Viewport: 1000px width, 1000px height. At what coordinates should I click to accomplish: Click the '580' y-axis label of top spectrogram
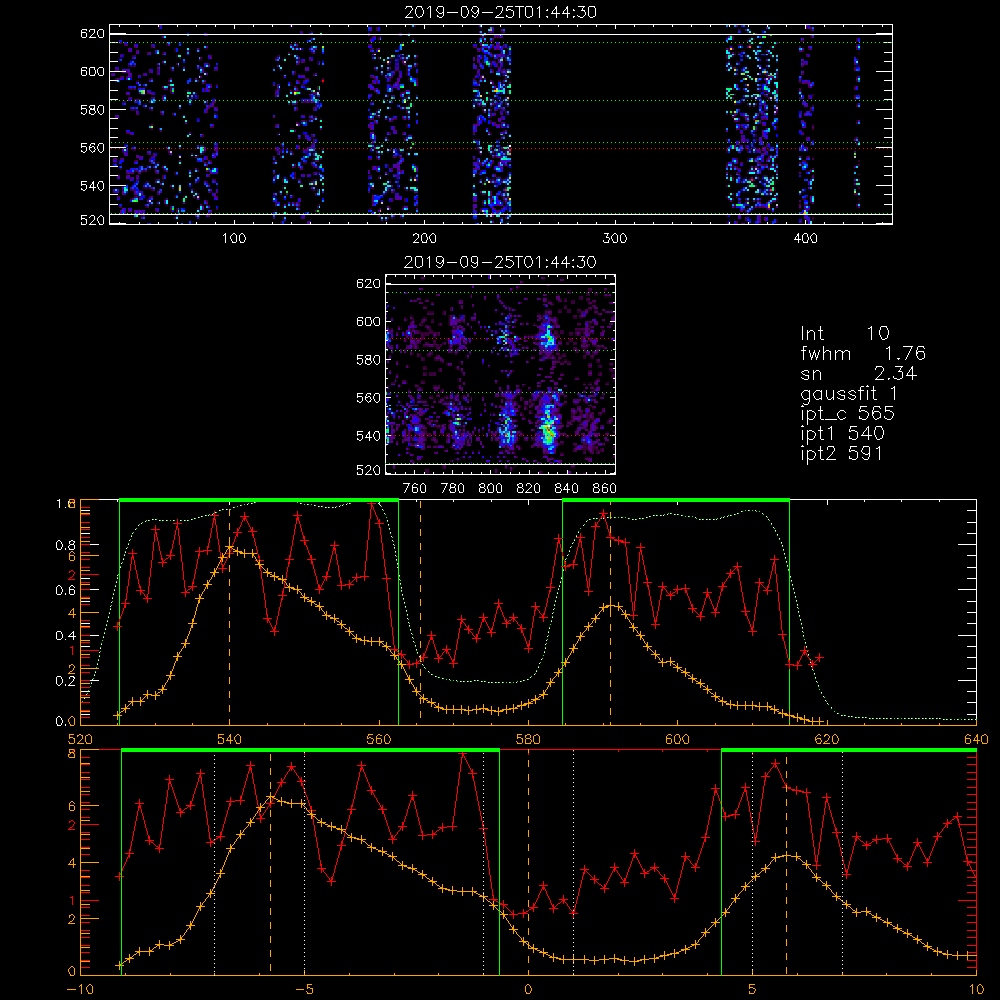click(92, 110)
